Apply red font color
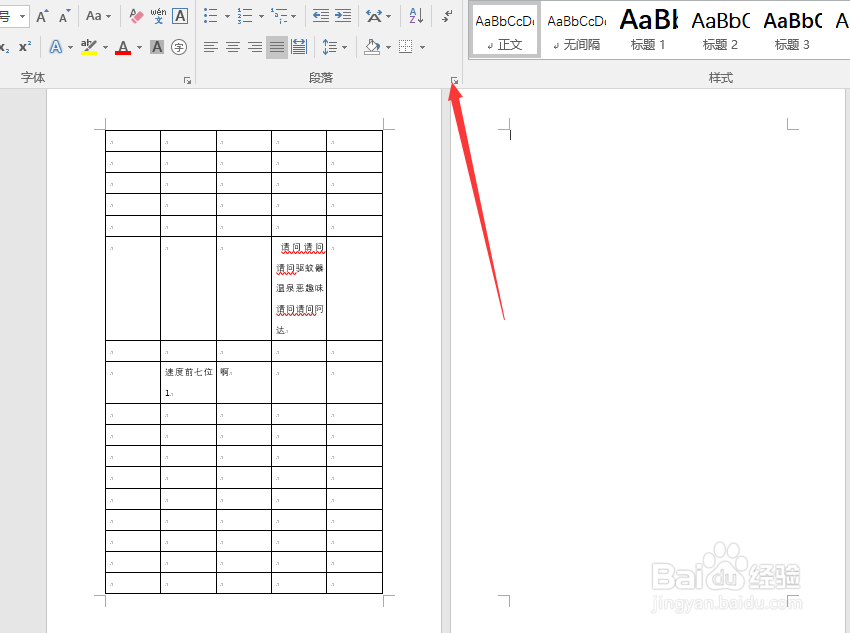 [124, 47]
